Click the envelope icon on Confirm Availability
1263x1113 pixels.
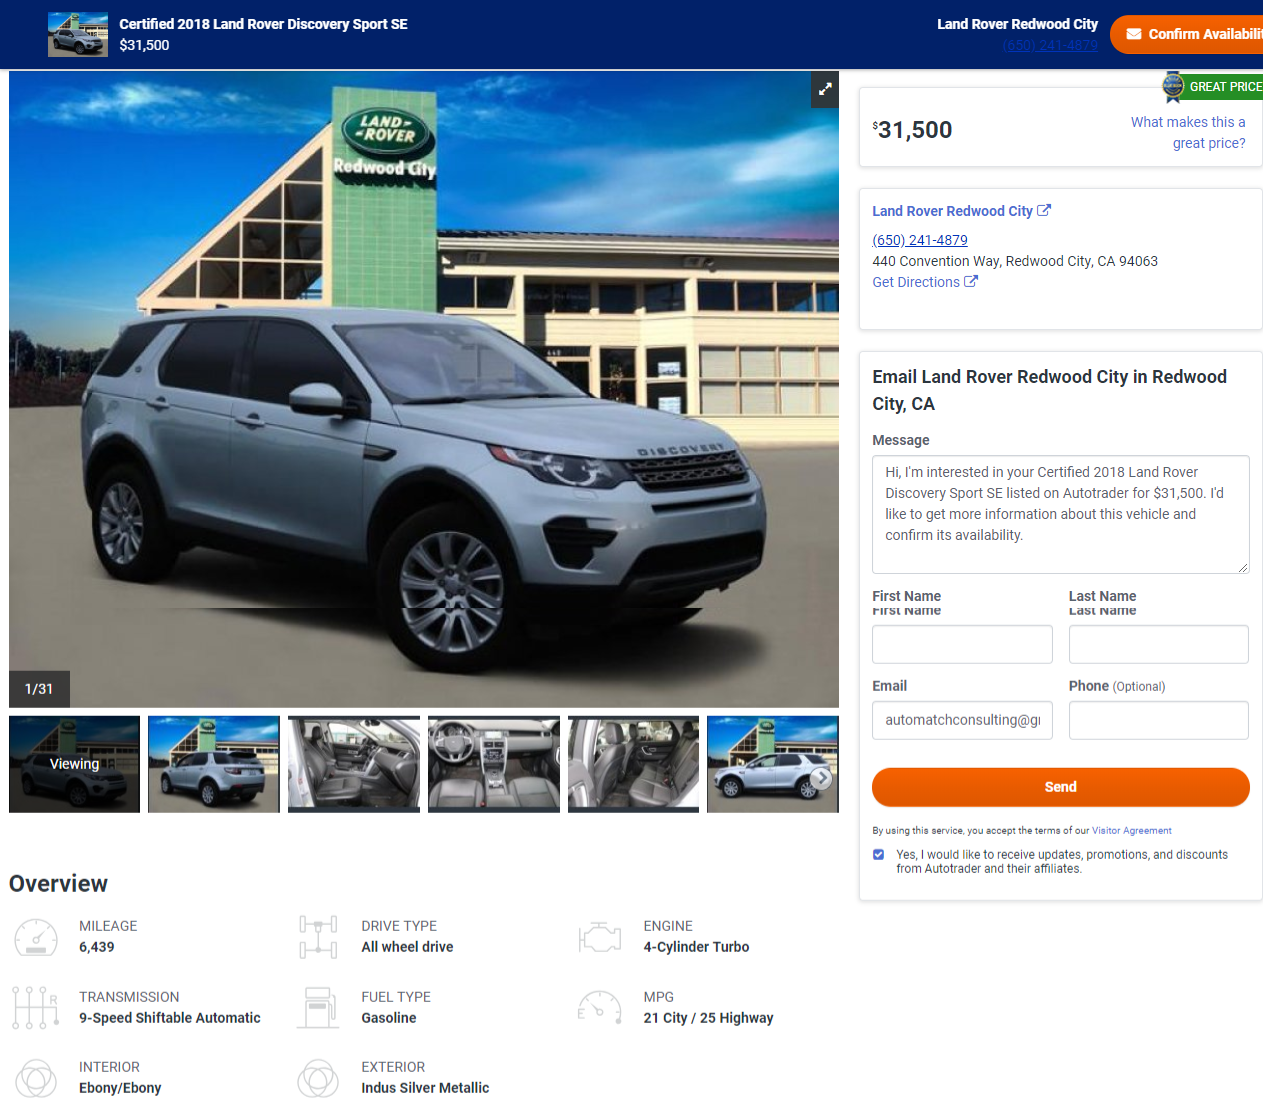pyautogui.click(x=1134, y=34)
